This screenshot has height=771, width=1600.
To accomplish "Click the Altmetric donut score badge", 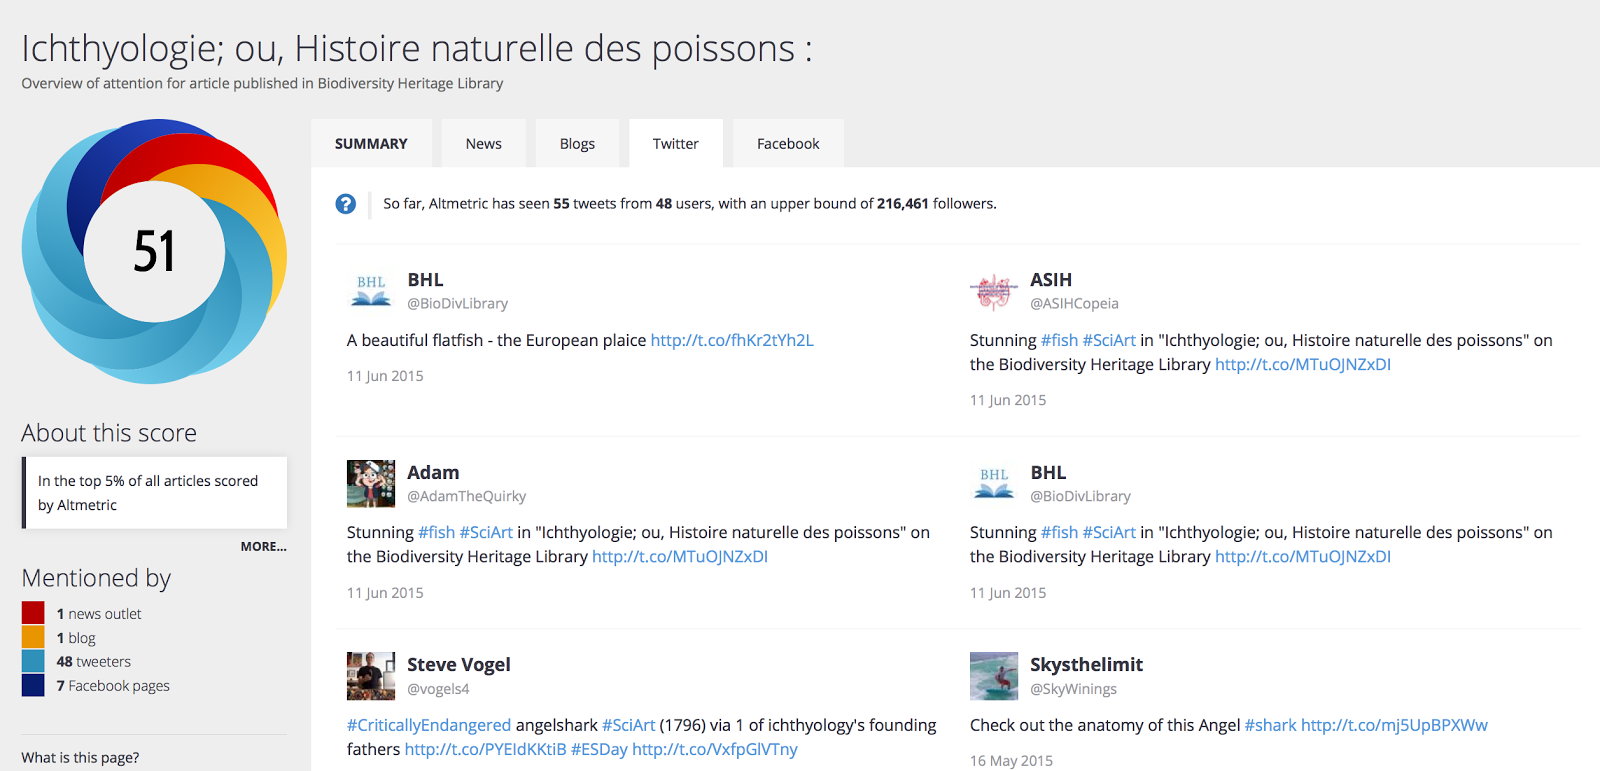I will pyautogui.click(x=154, y=251).
